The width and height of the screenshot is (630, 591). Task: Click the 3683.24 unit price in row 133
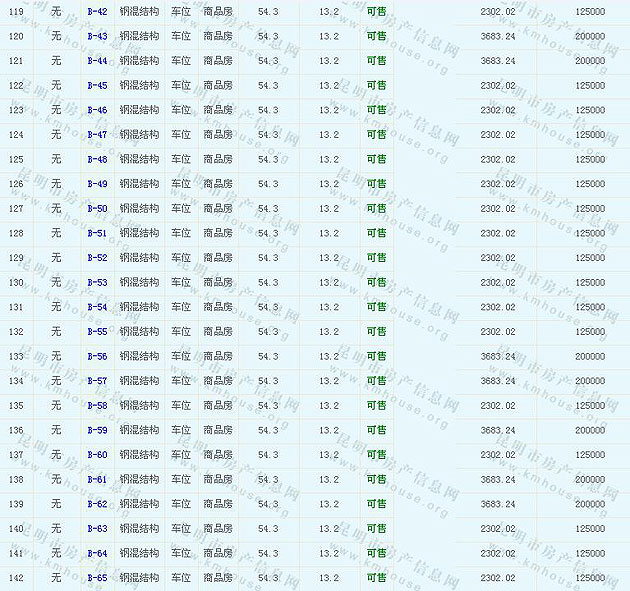[x=498, y=356]
